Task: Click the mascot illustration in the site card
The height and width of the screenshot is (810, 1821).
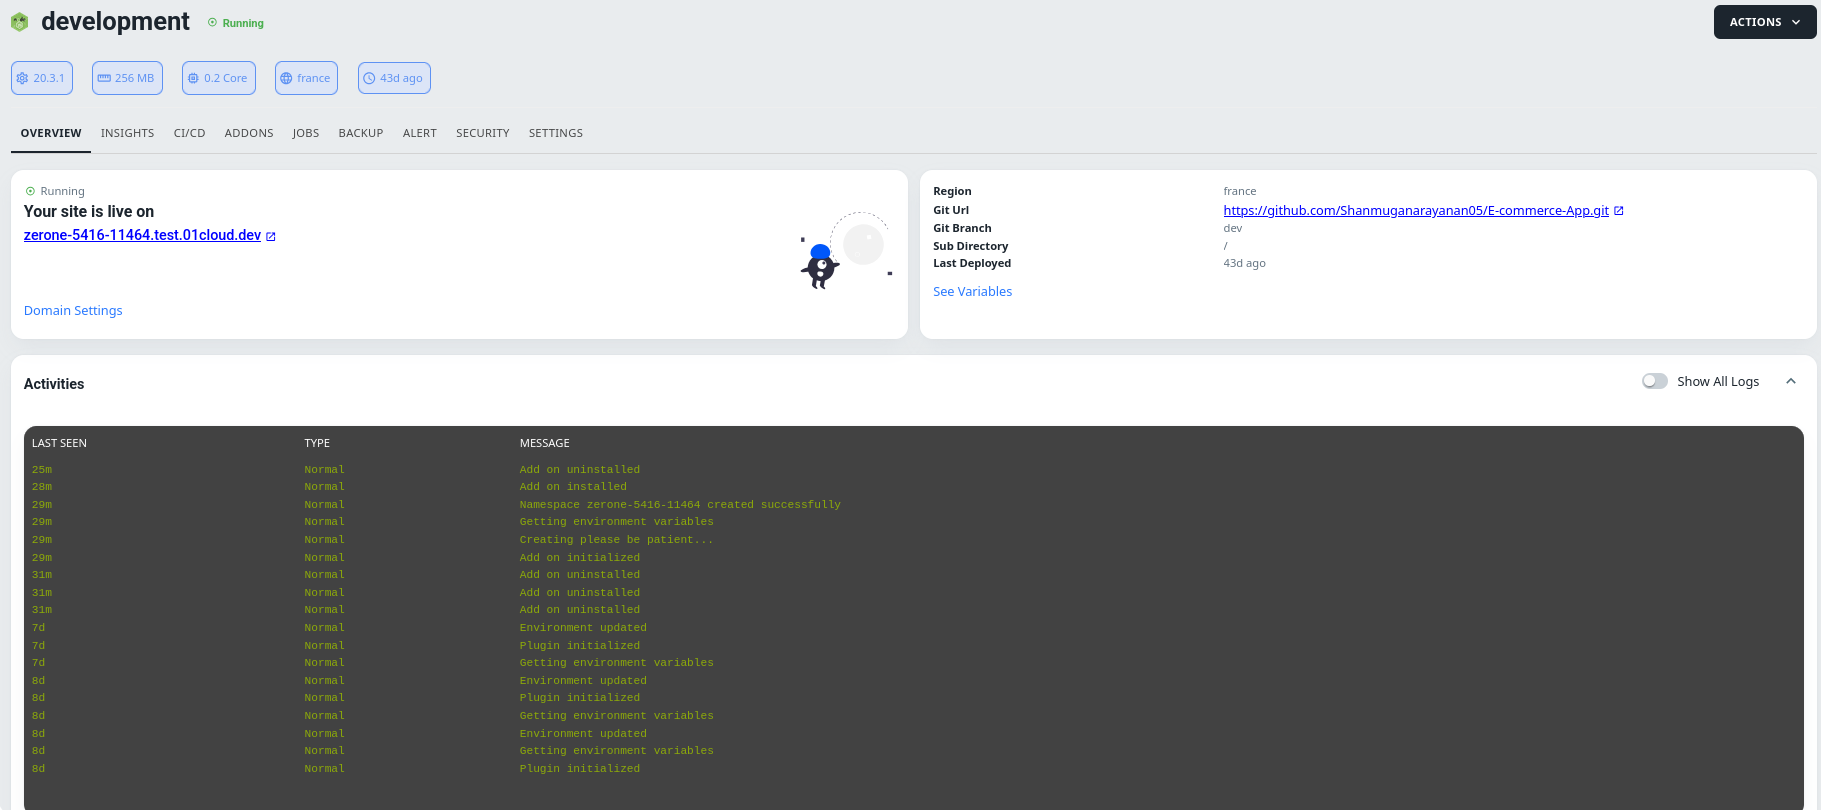Action: coord(845,252)
